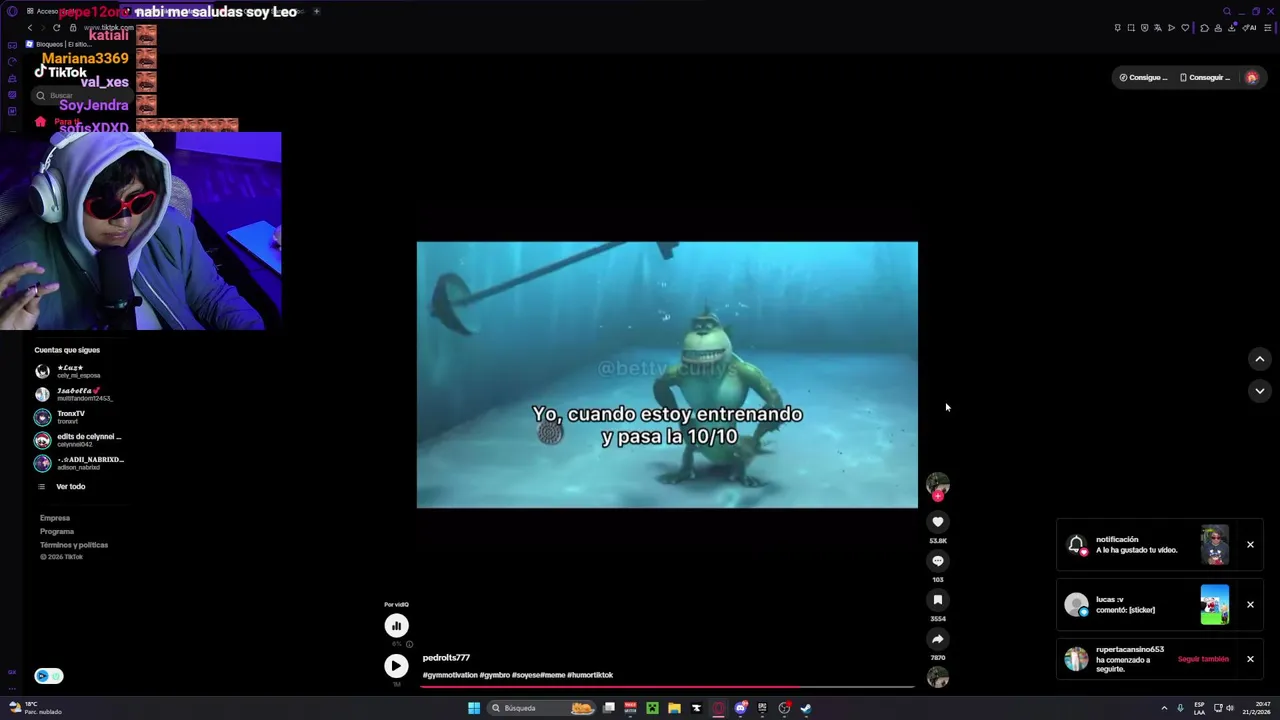Click the 'Conseguir ...' app button
Screen dimensions: 1280x720
click(x=1205, y=77)
